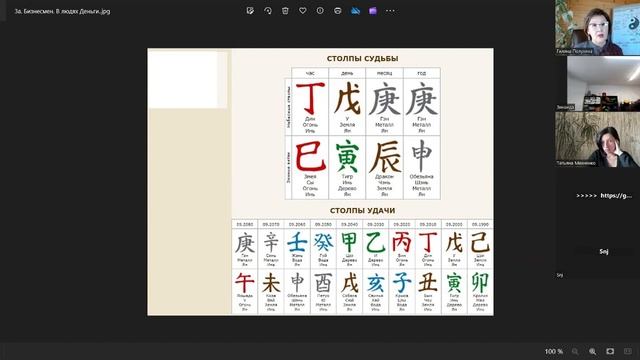Rotate the picture with the rotate icon
The image size is (640, 360).
click(x=268, y=11)
